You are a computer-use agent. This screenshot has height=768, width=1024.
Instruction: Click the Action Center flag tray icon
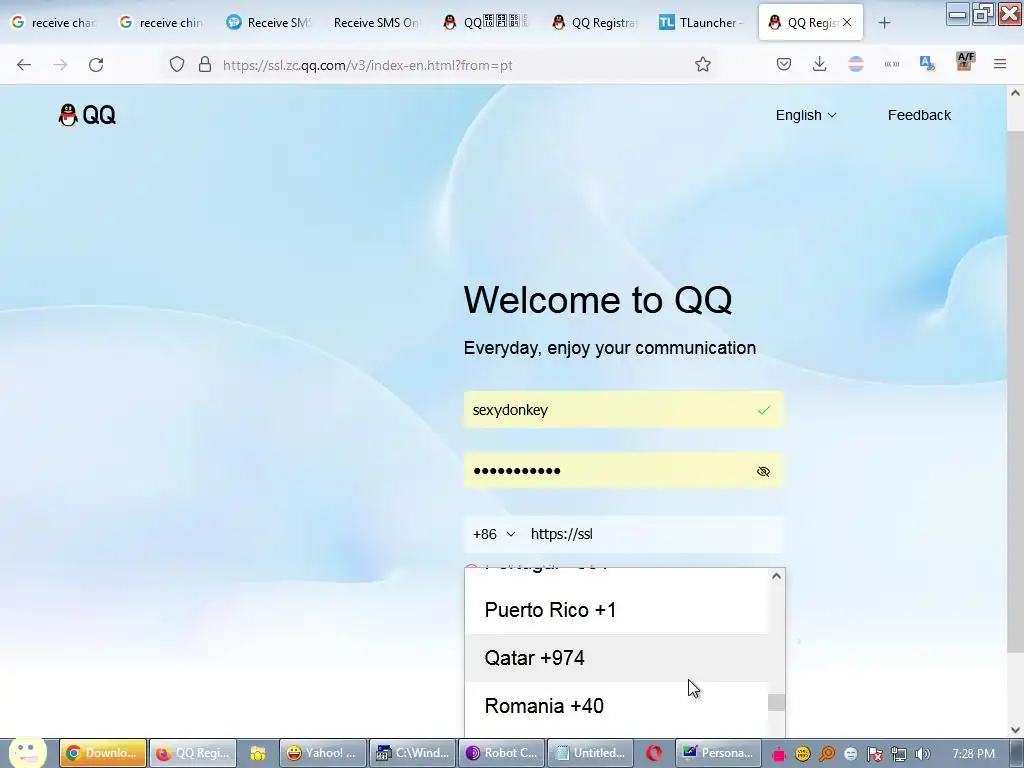point(875,754)
